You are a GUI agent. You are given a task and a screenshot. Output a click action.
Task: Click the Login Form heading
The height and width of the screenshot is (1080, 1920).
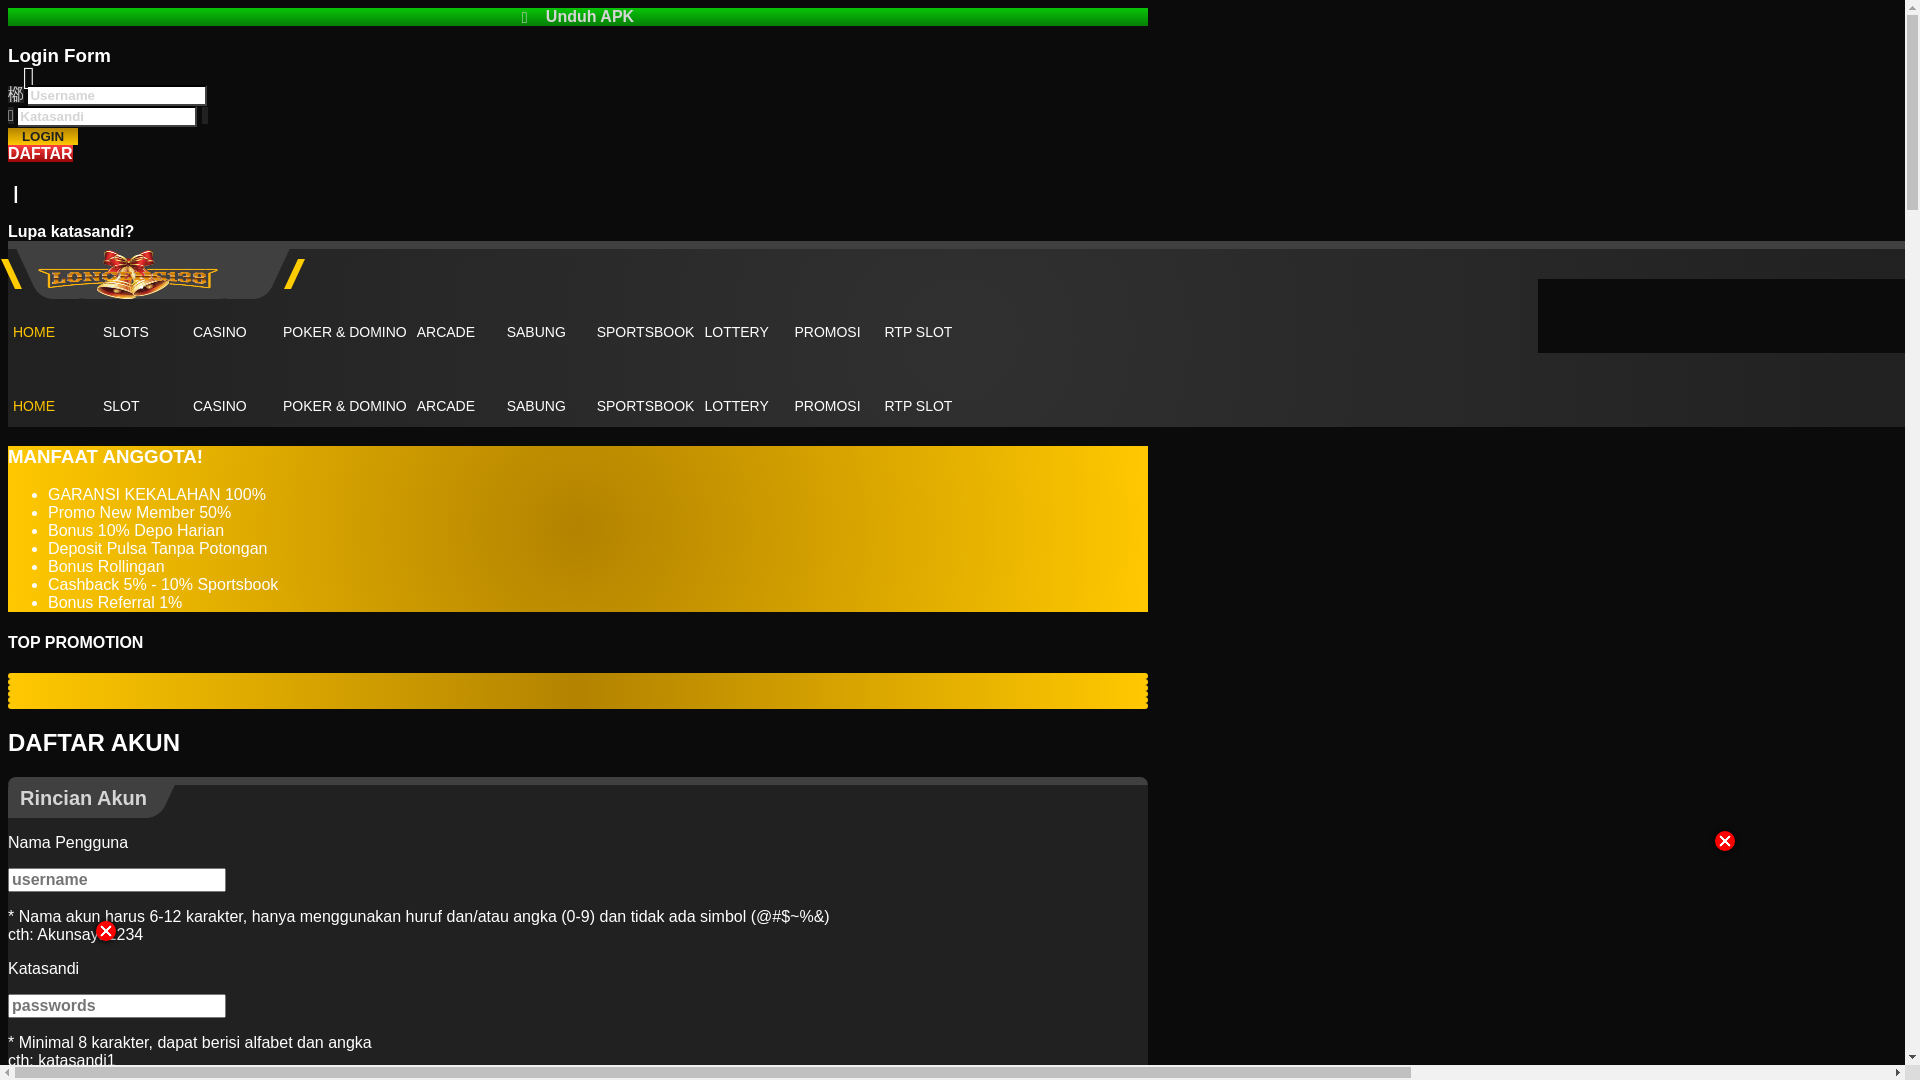coord(59,56)
